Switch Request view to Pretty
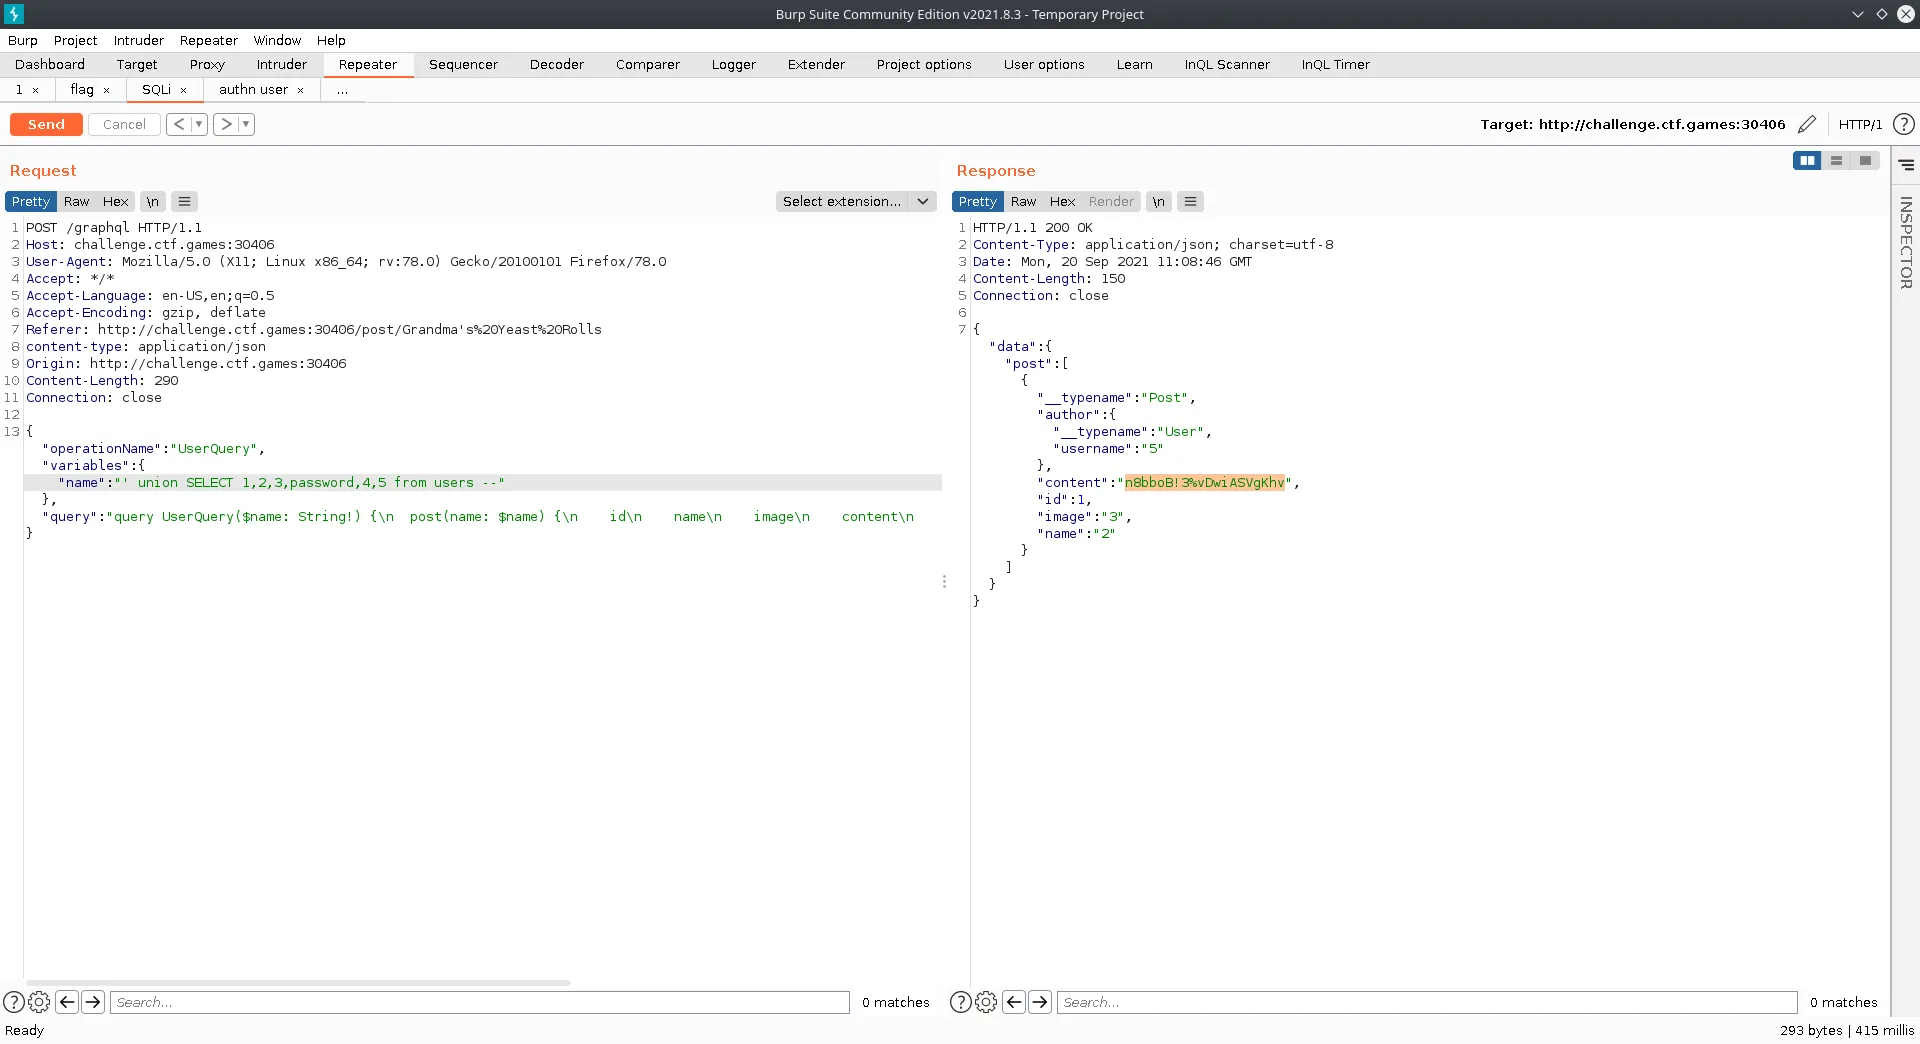The image size is (1920, 1044). click(31, 201)
